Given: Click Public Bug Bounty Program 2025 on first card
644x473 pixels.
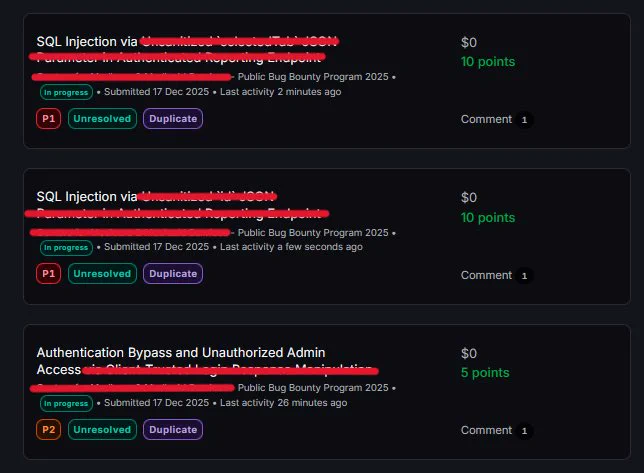Looking at the screenshot, I should (x=313, y=77).
